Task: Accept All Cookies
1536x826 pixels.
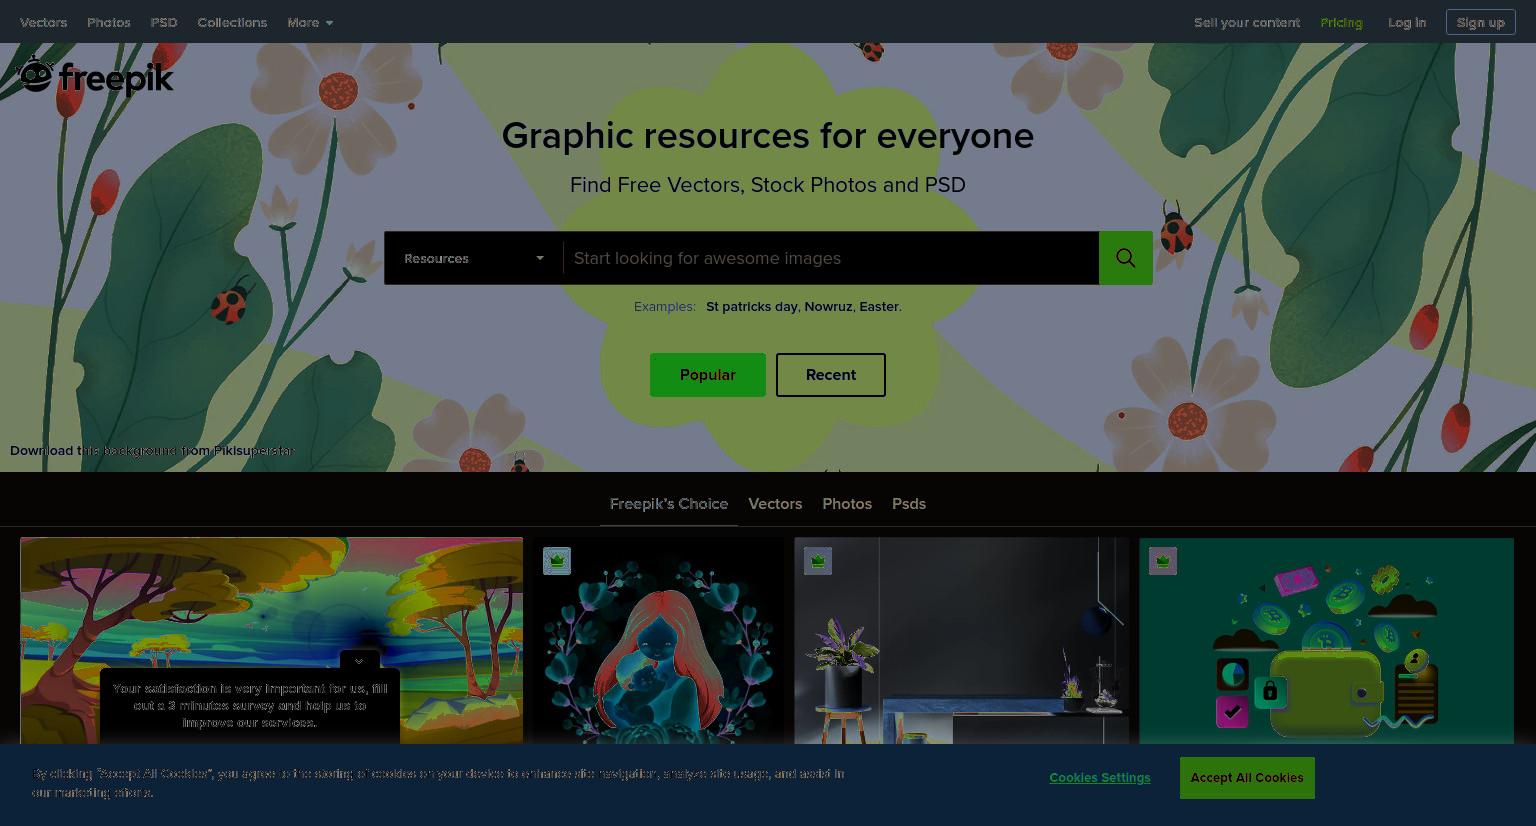Action: (x=1247, y=778)
